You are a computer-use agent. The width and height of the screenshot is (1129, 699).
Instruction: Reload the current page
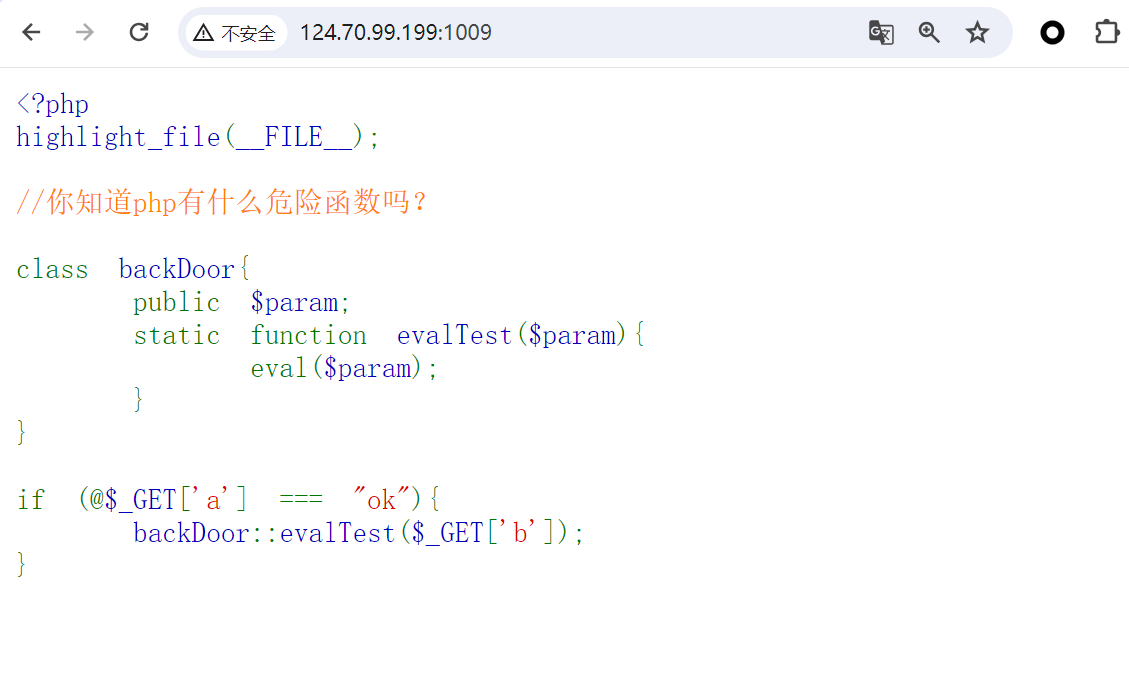click(x=139, y=32)
